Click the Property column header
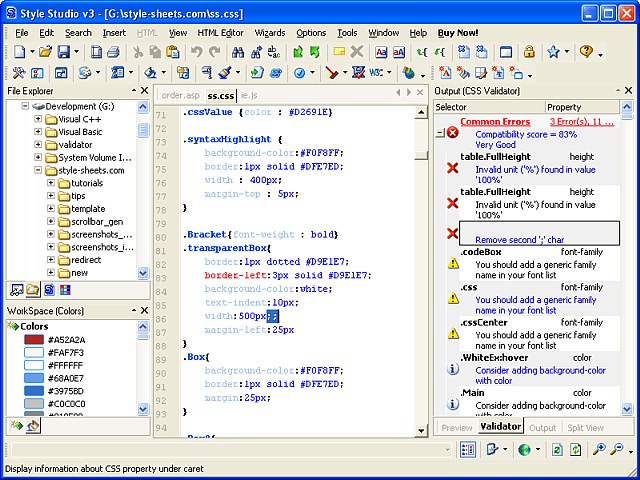 [582, 107]
